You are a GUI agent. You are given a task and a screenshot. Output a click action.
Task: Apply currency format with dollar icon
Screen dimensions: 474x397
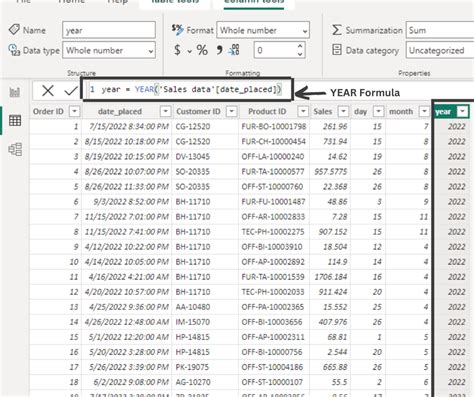point(177,50)
